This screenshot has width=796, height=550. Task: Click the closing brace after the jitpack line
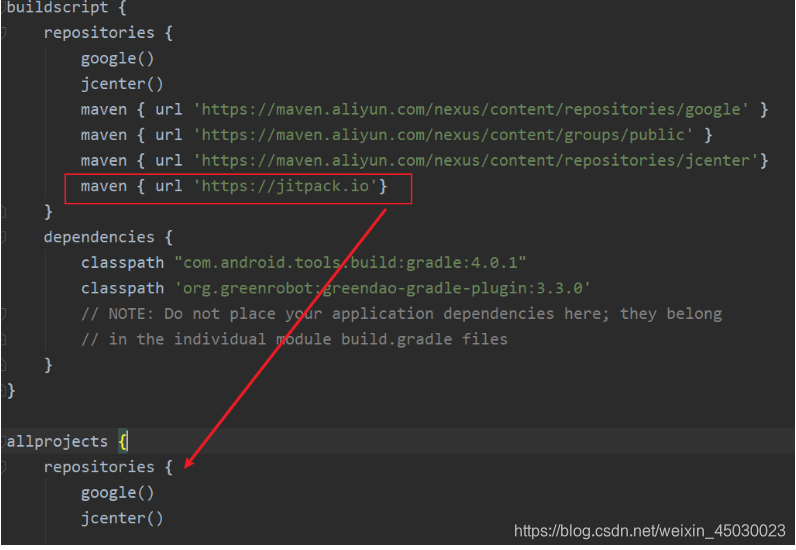48,212
